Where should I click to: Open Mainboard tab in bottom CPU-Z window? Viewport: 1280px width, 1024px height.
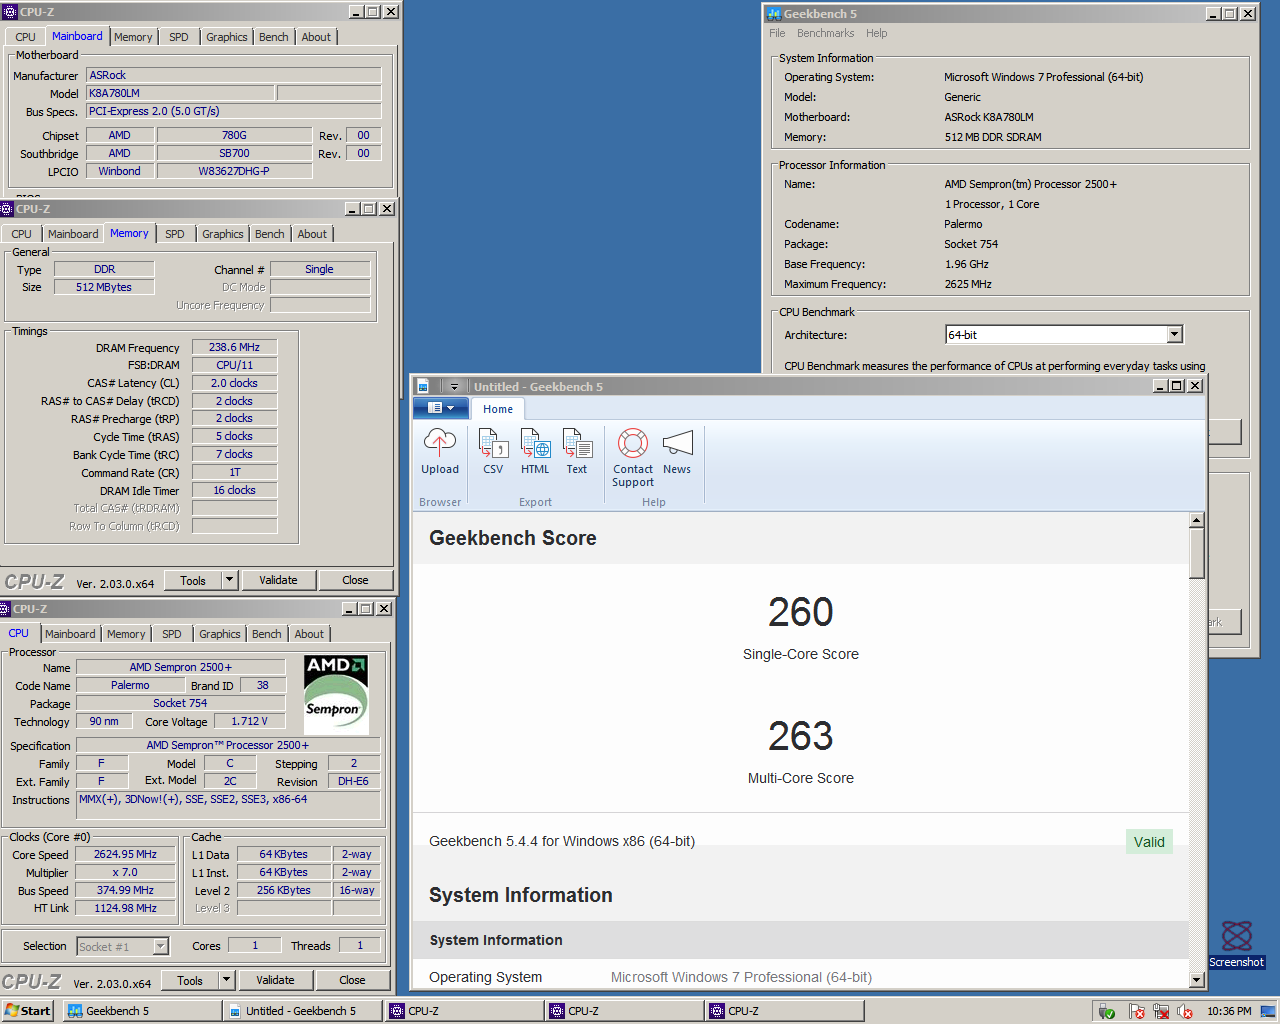pyautogui.click(x=70, y=634)
